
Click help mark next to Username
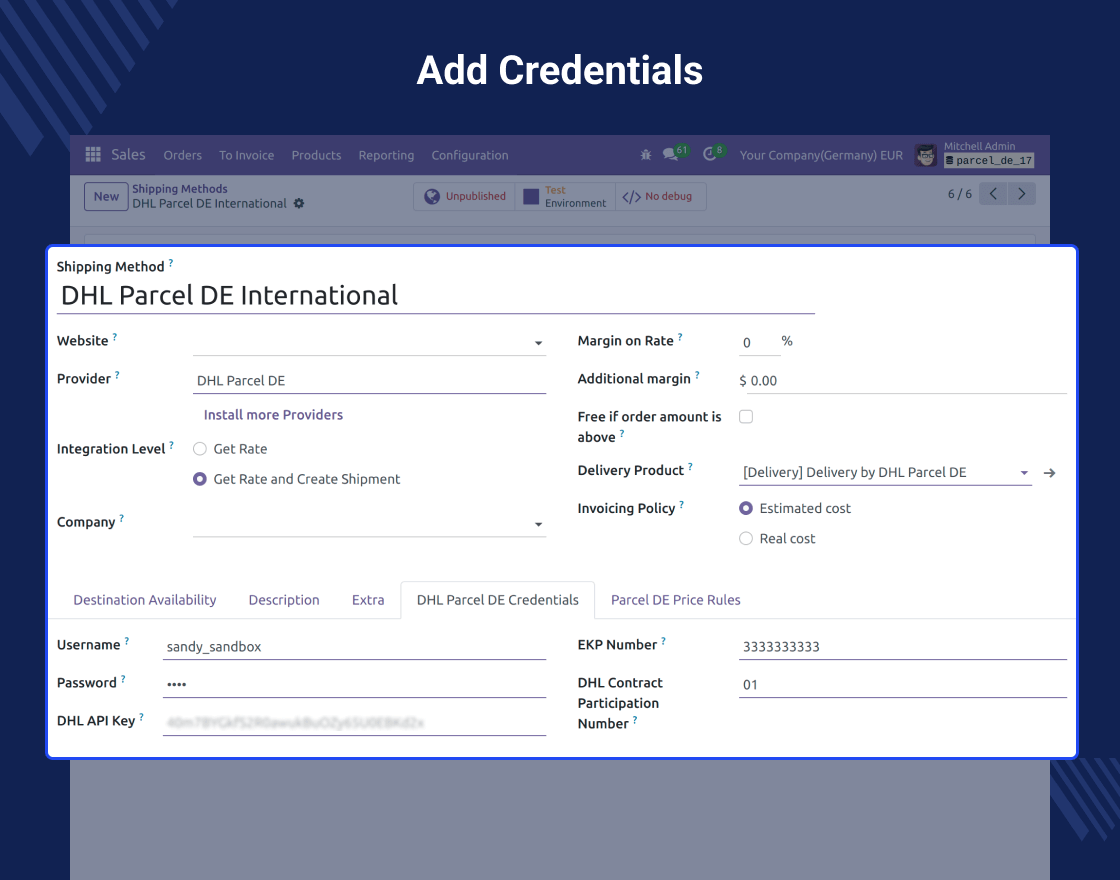click(x=126, y=641)
